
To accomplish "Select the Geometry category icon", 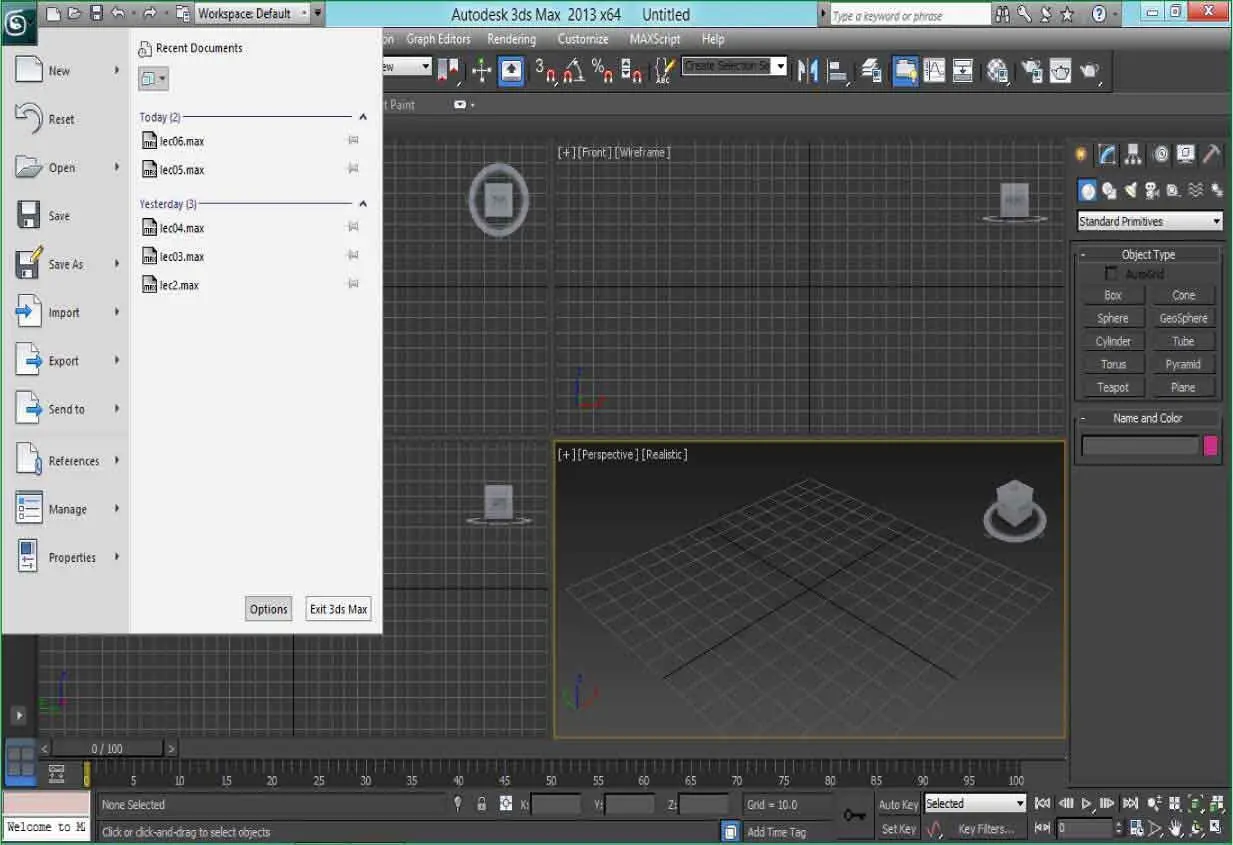I will pos(1087,190).
